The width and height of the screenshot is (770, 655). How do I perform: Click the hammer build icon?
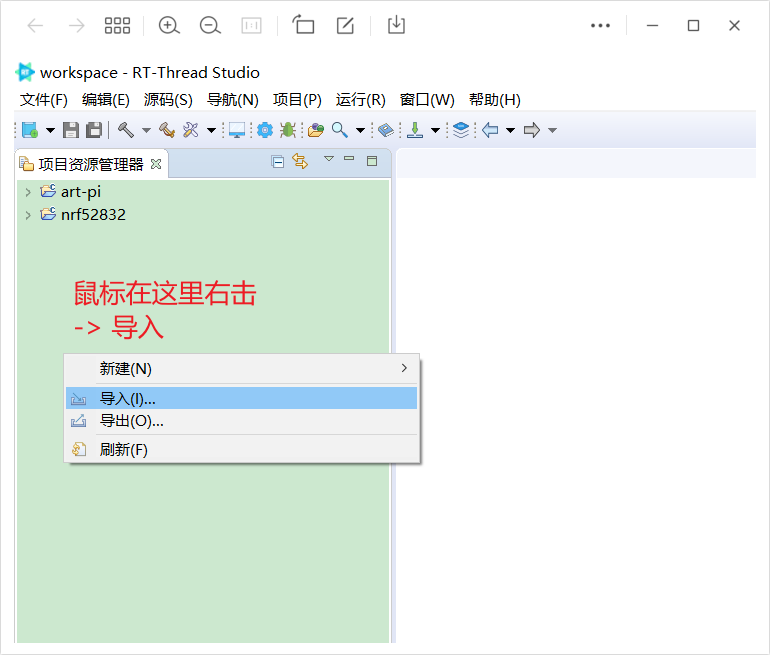[125, 130]
